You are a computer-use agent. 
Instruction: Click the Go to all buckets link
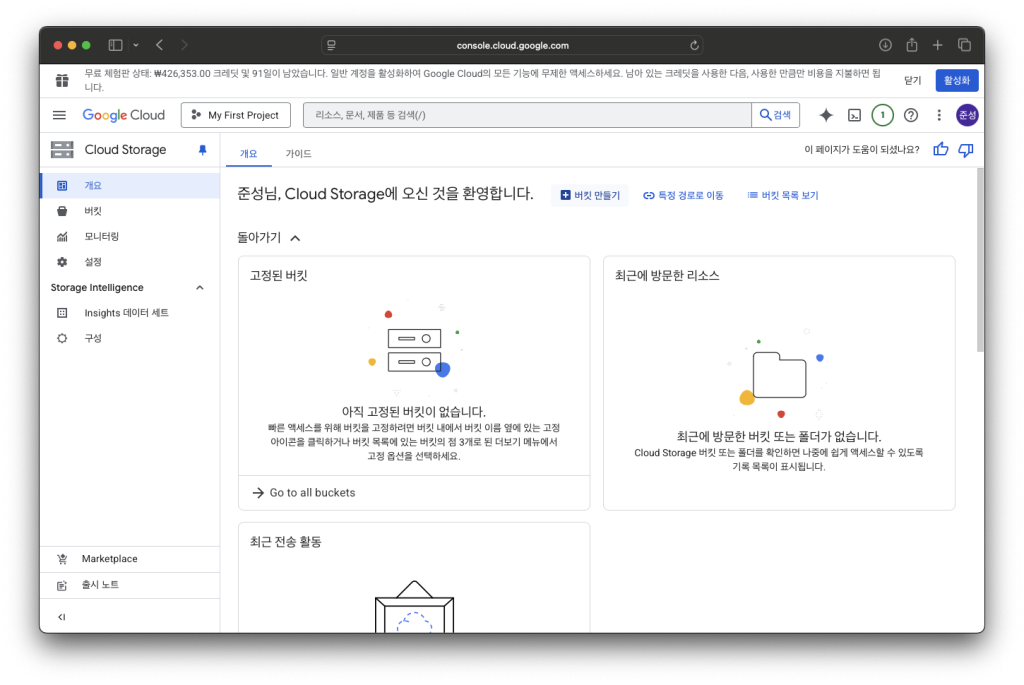tap(312, 493)
